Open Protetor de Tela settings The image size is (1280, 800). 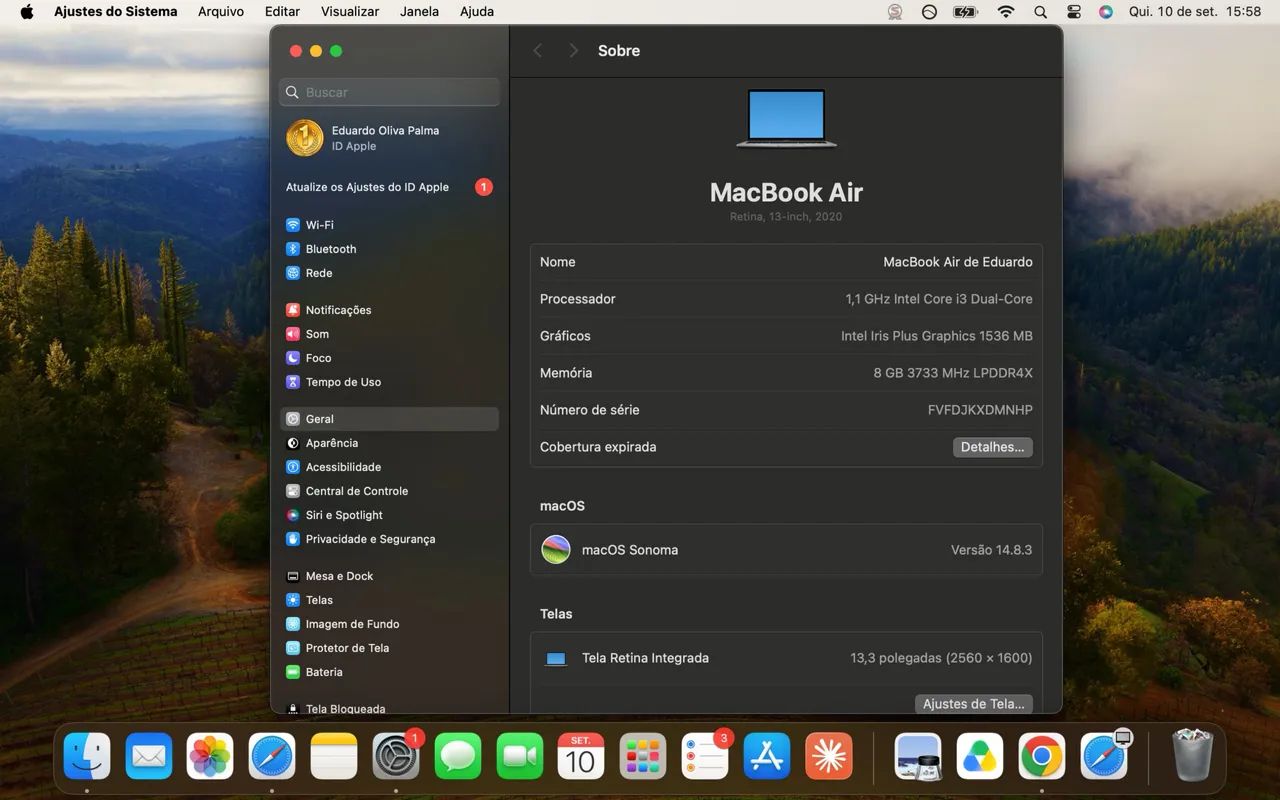pos(389,648)
